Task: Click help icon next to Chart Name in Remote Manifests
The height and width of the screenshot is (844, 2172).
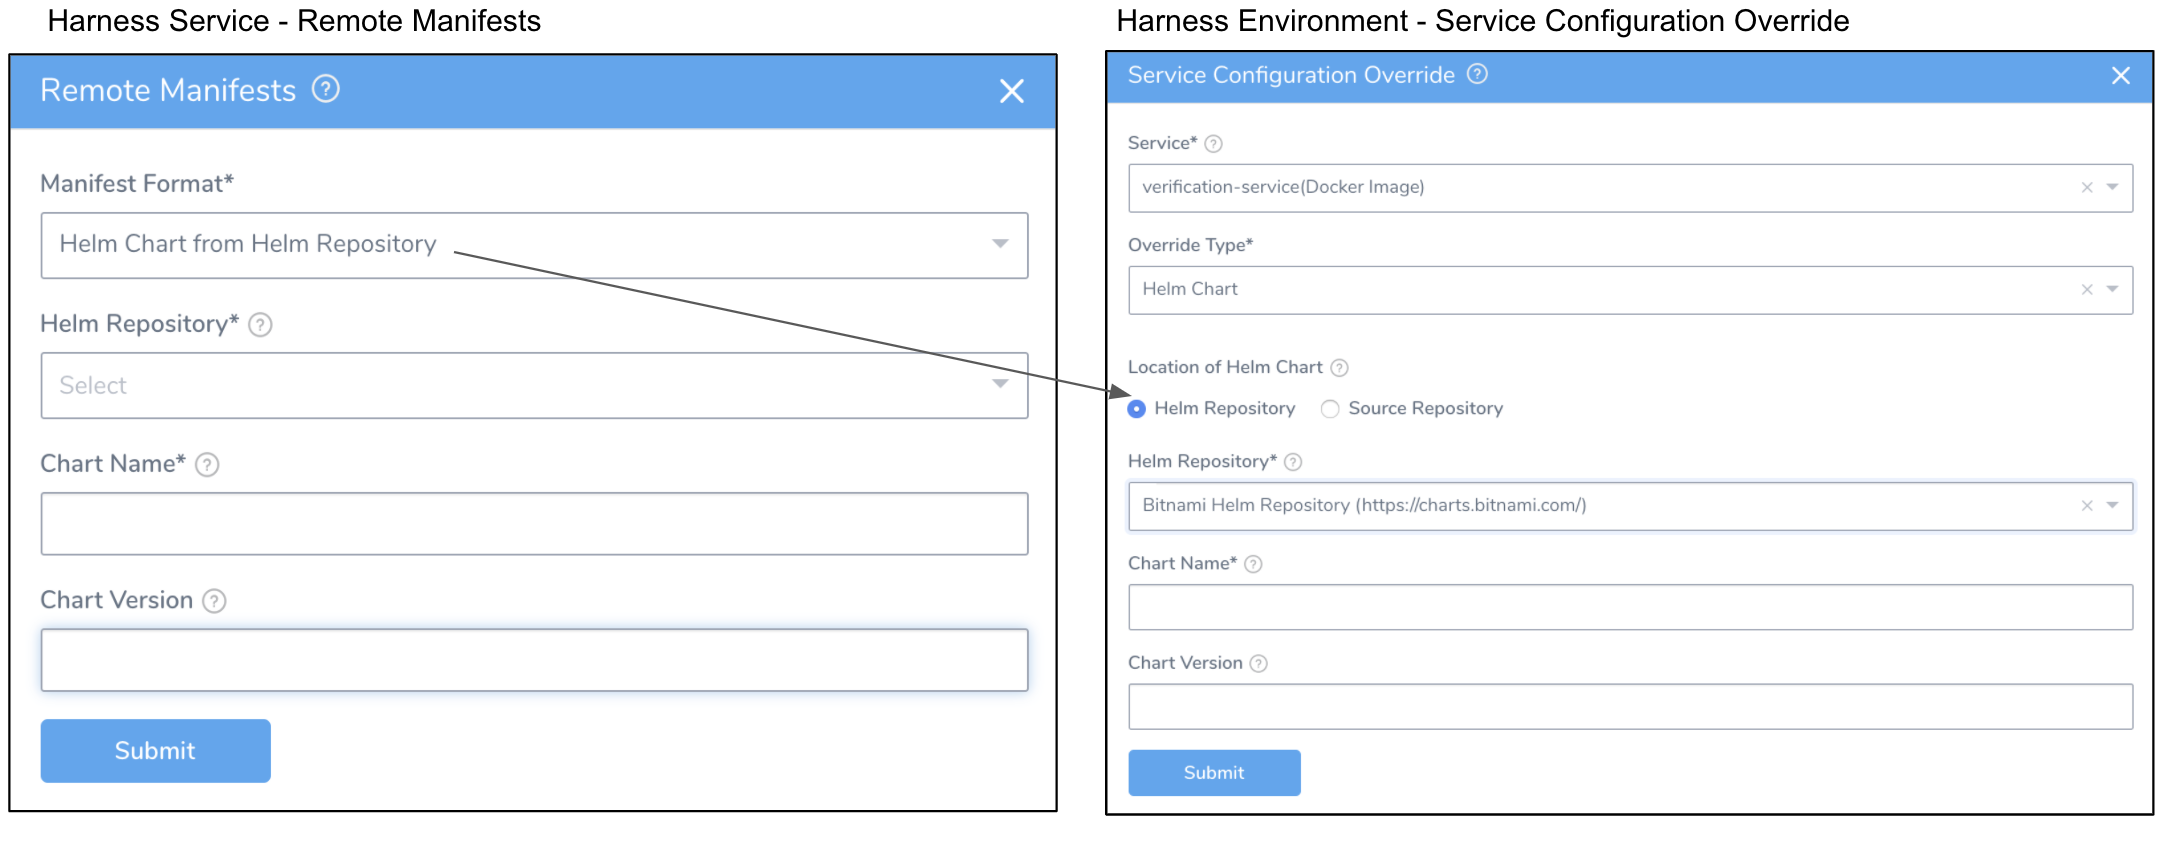Action: coord(207,465)
